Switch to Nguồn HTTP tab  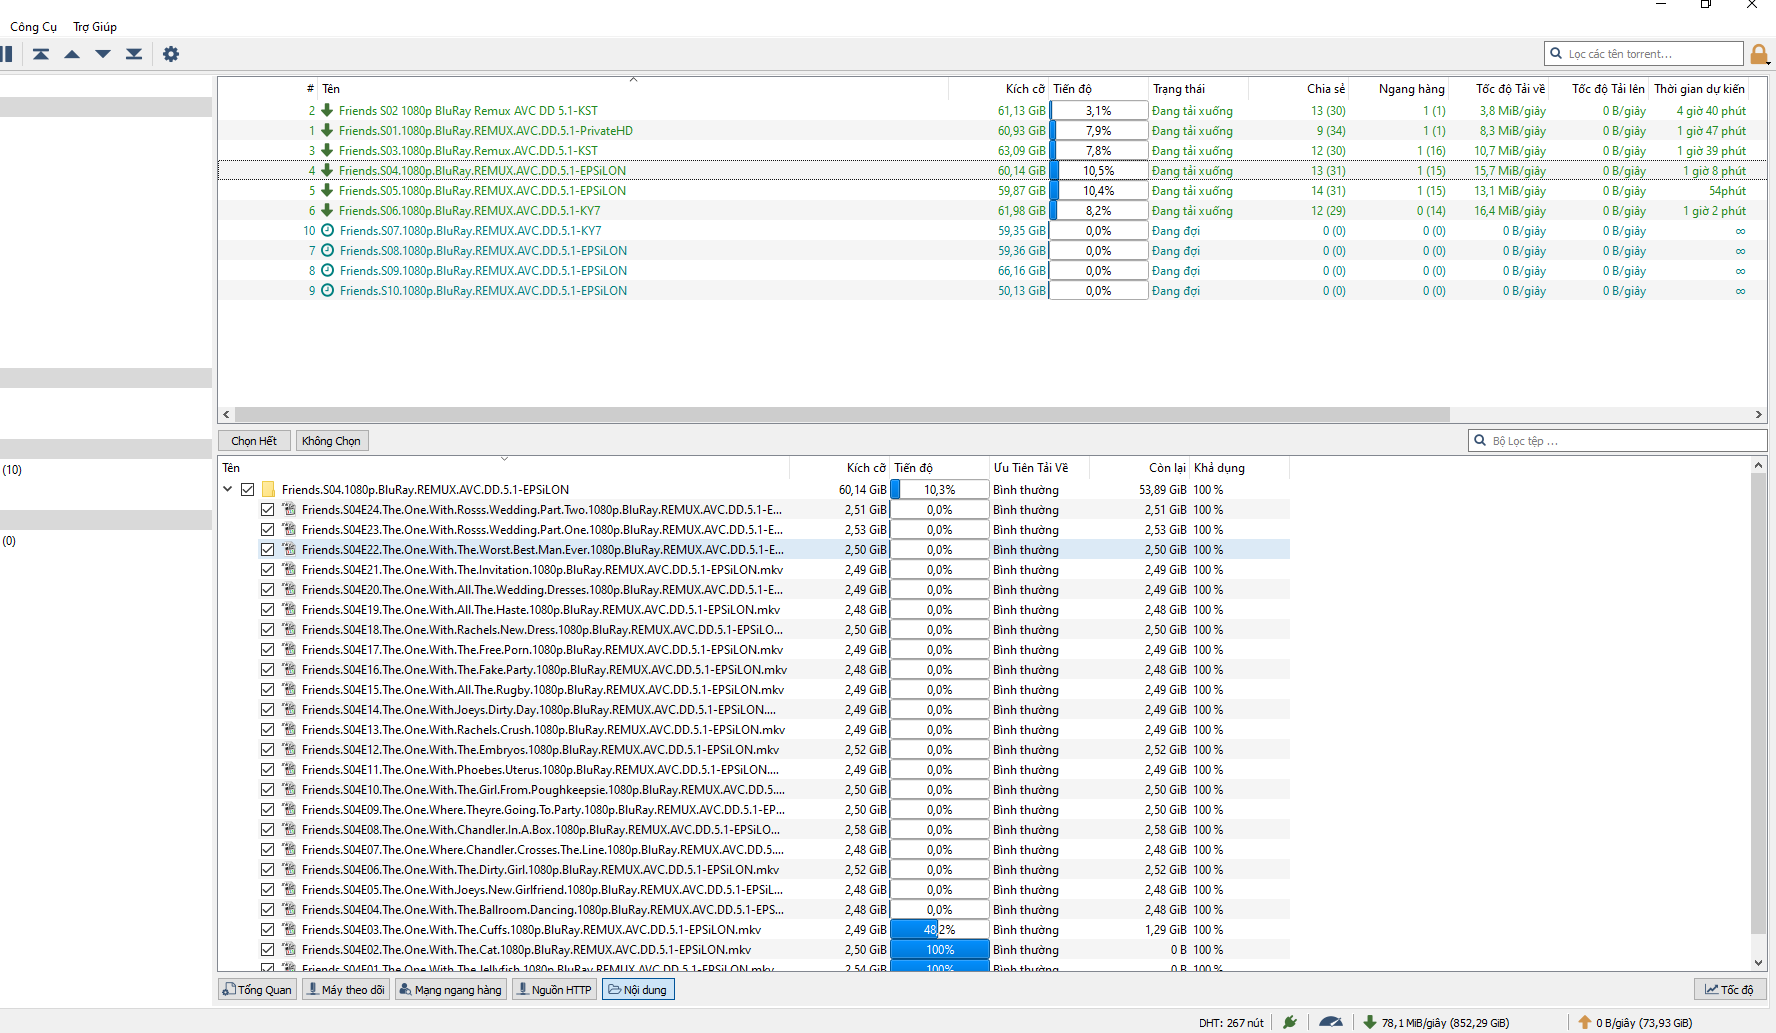554,989
